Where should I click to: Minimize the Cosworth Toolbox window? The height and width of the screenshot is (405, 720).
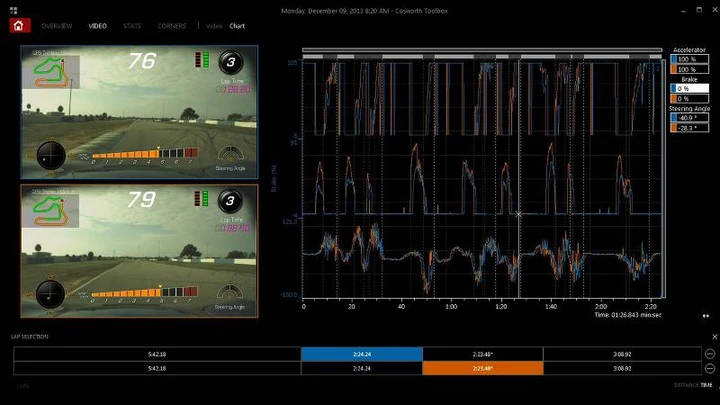pos(683,10)
